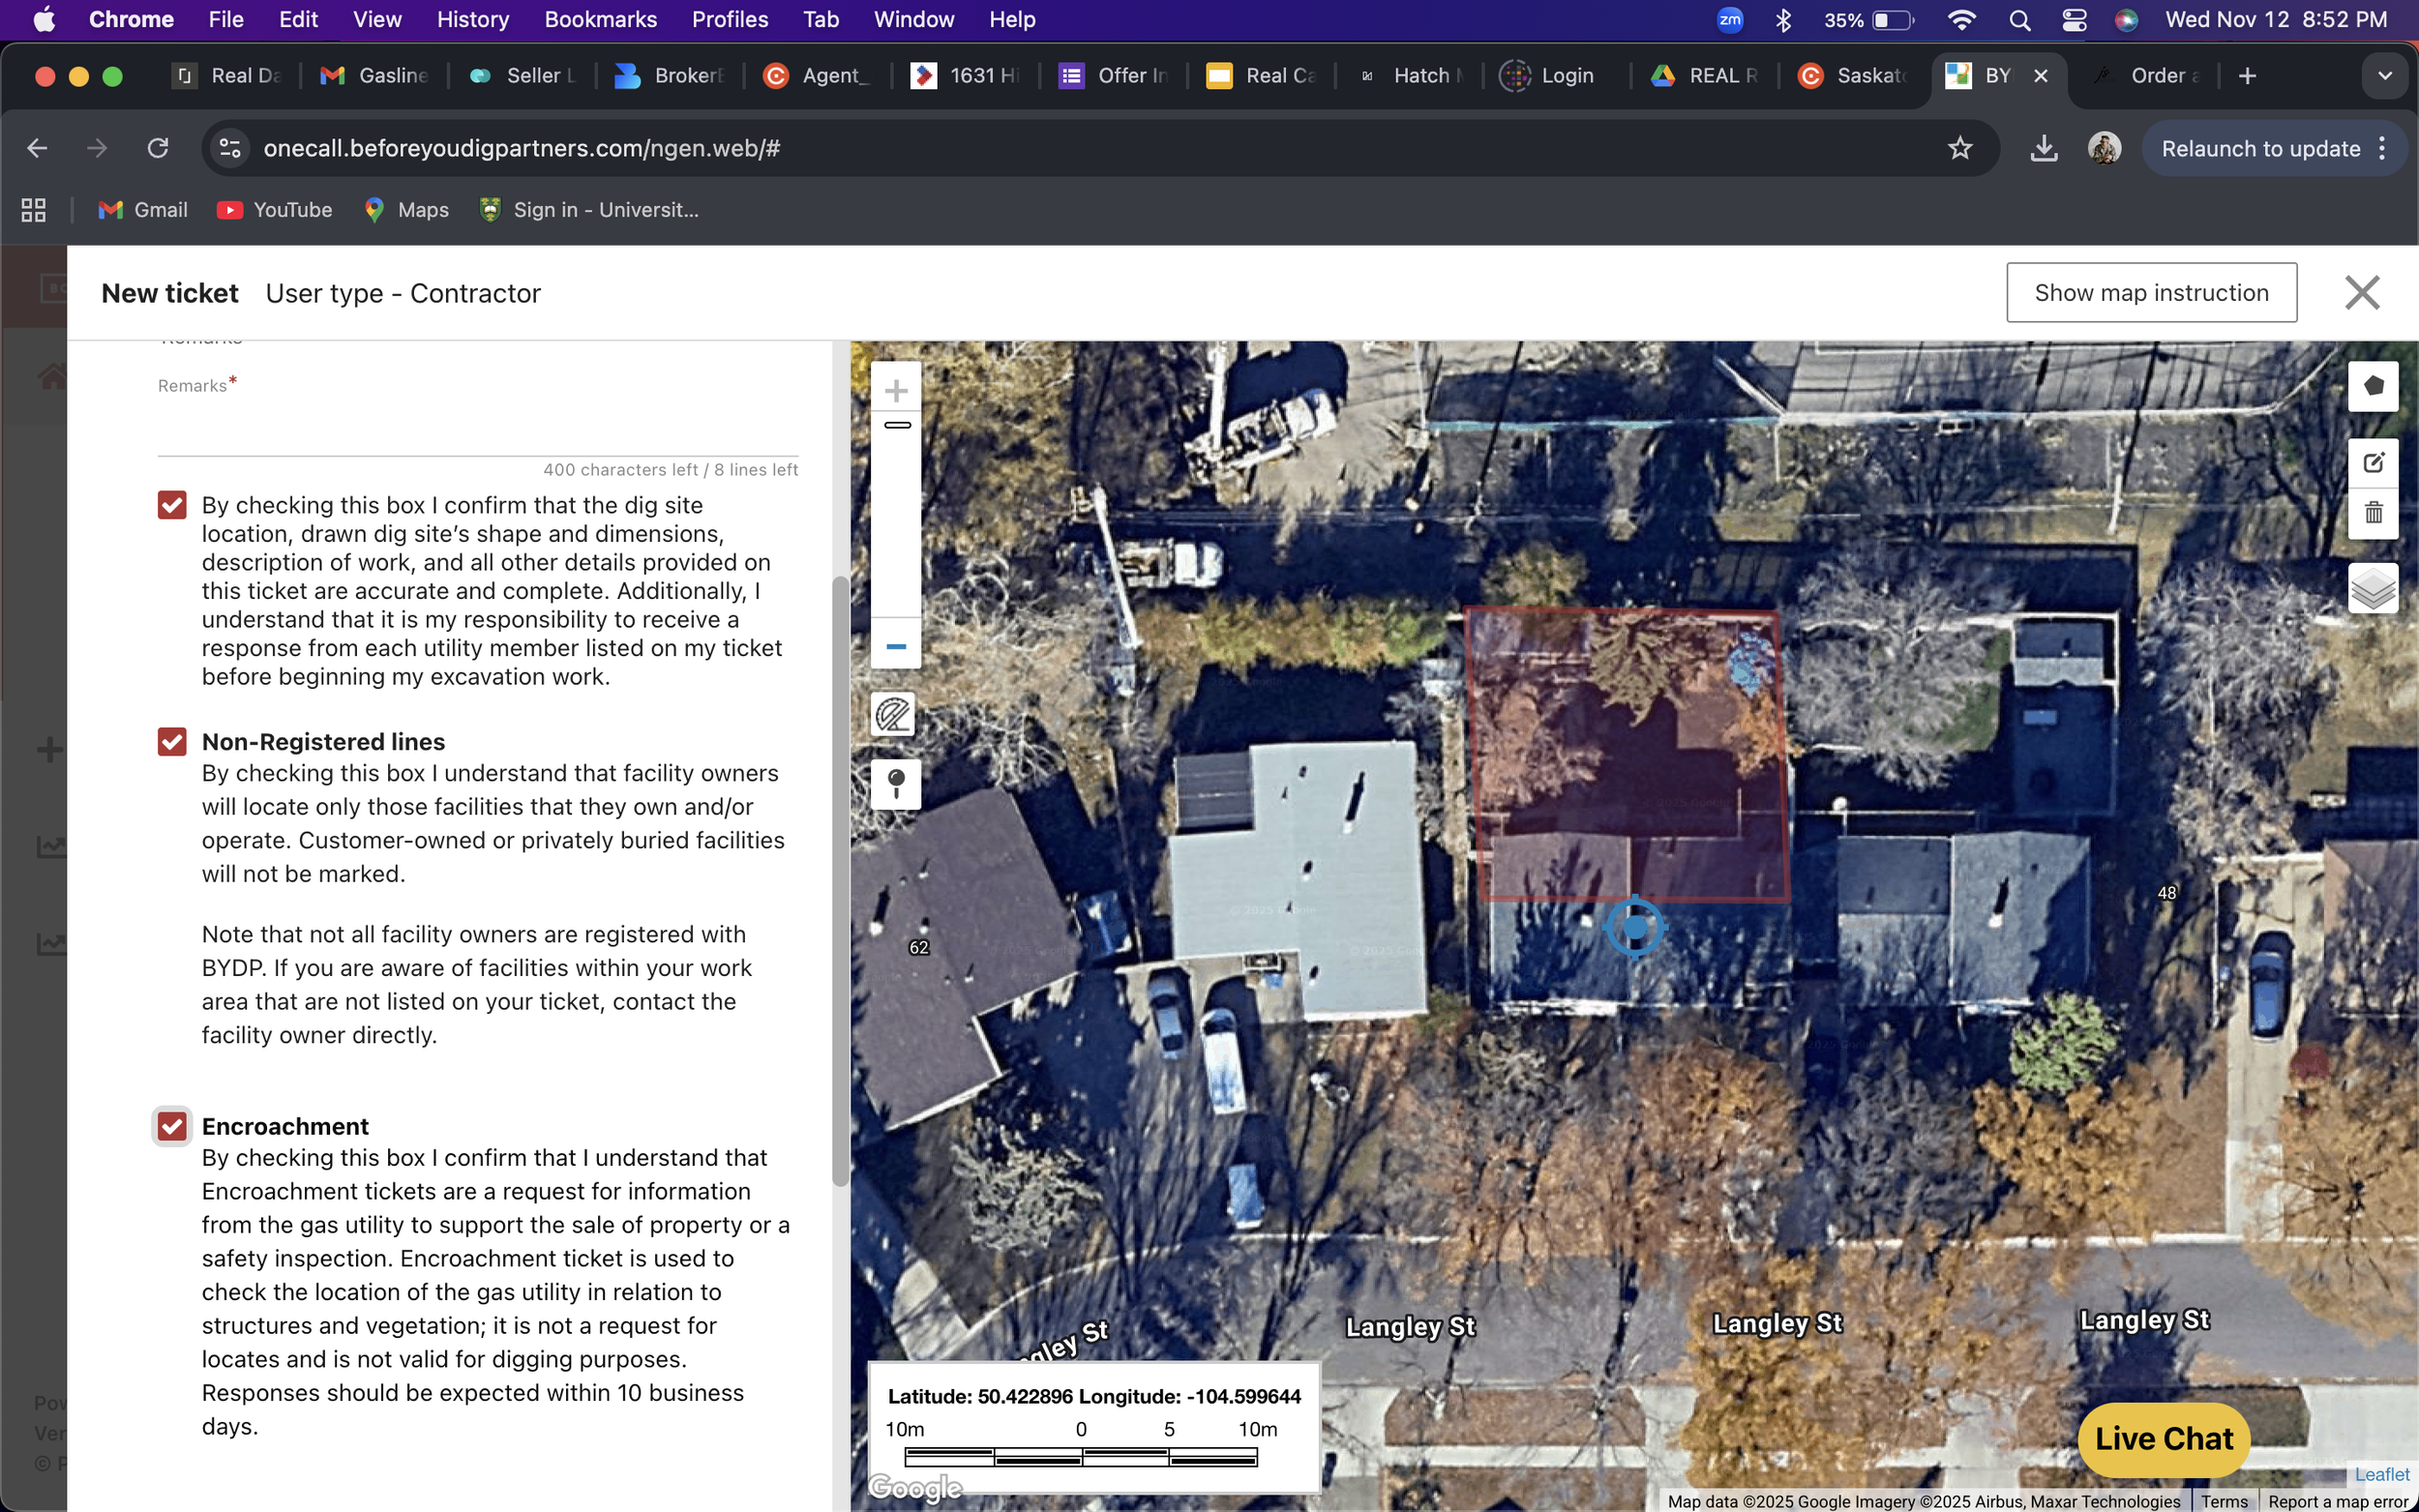Viewport: 2419px width, 1512px height.
Task: Uncheck the Encroachment checkbox
Action: [x=172, y=1126]
